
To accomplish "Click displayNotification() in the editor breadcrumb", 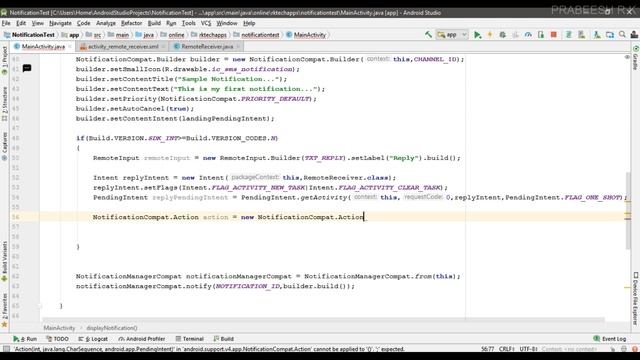I will [x=112, y=328].
